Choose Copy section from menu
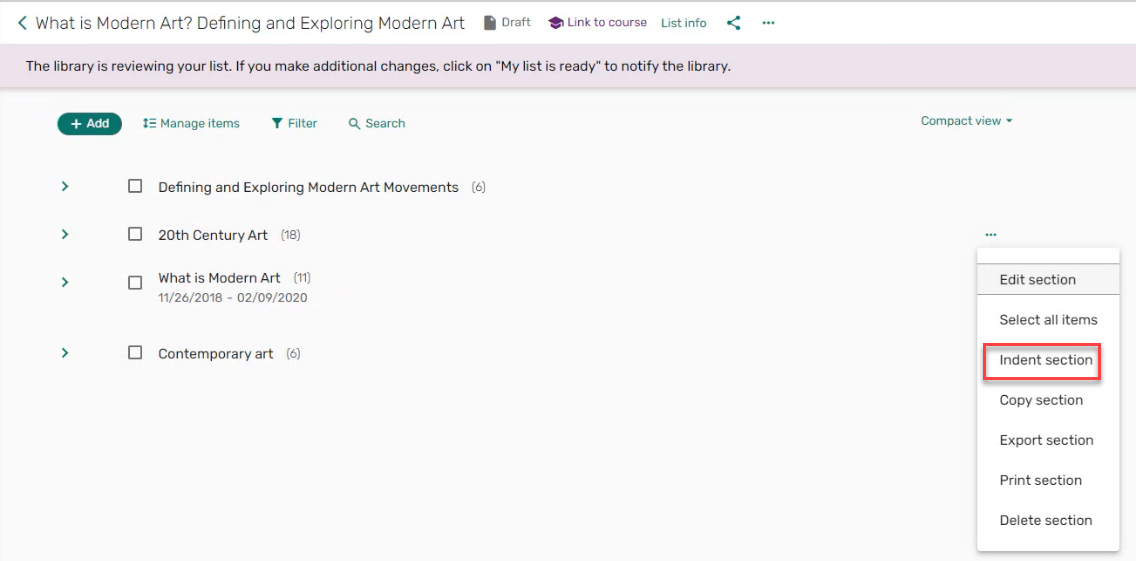1136x561 pixels. [x=1048, y=400]
